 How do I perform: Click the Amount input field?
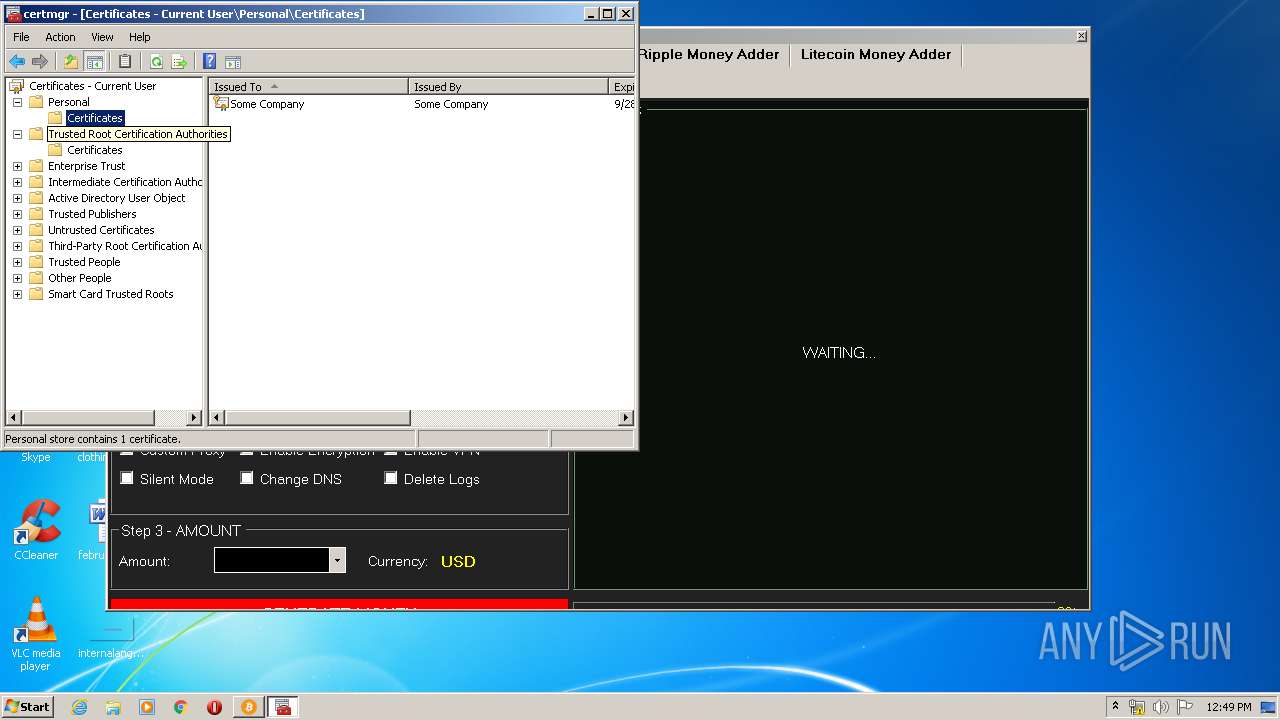tap(272, 561)
